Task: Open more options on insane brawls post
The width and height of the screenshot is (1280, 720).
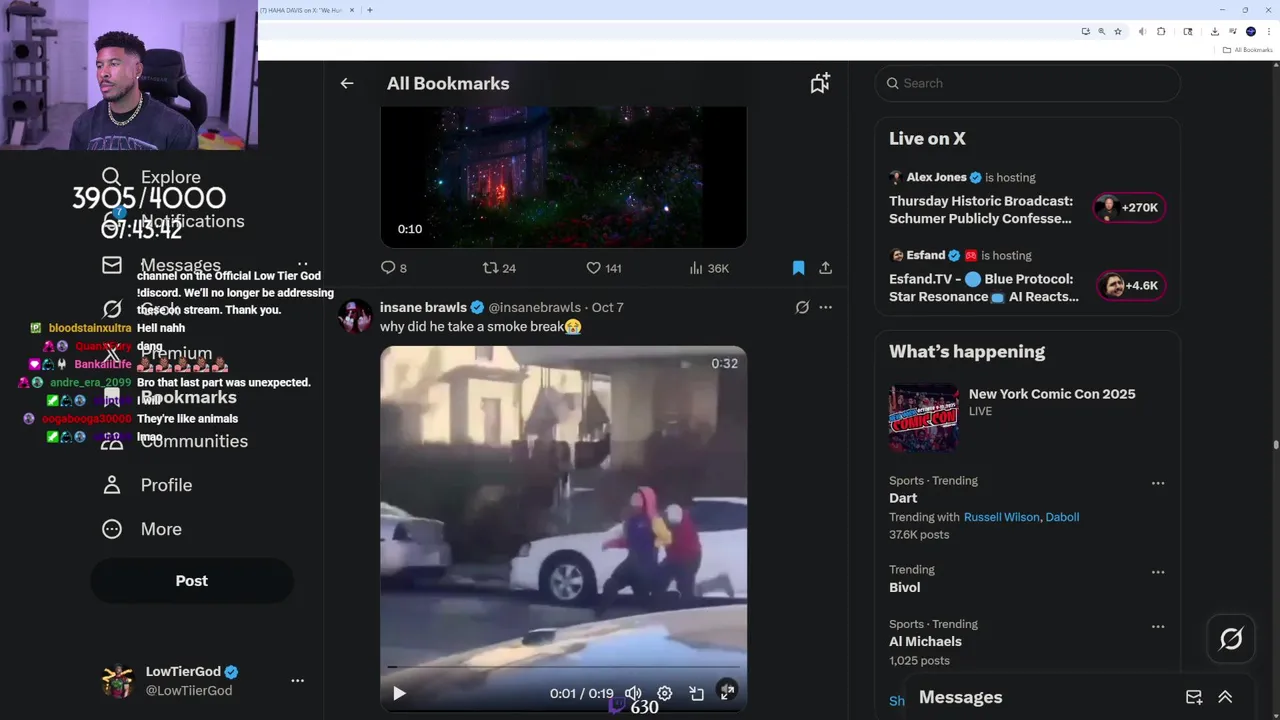Action: [x=825, y=308]
